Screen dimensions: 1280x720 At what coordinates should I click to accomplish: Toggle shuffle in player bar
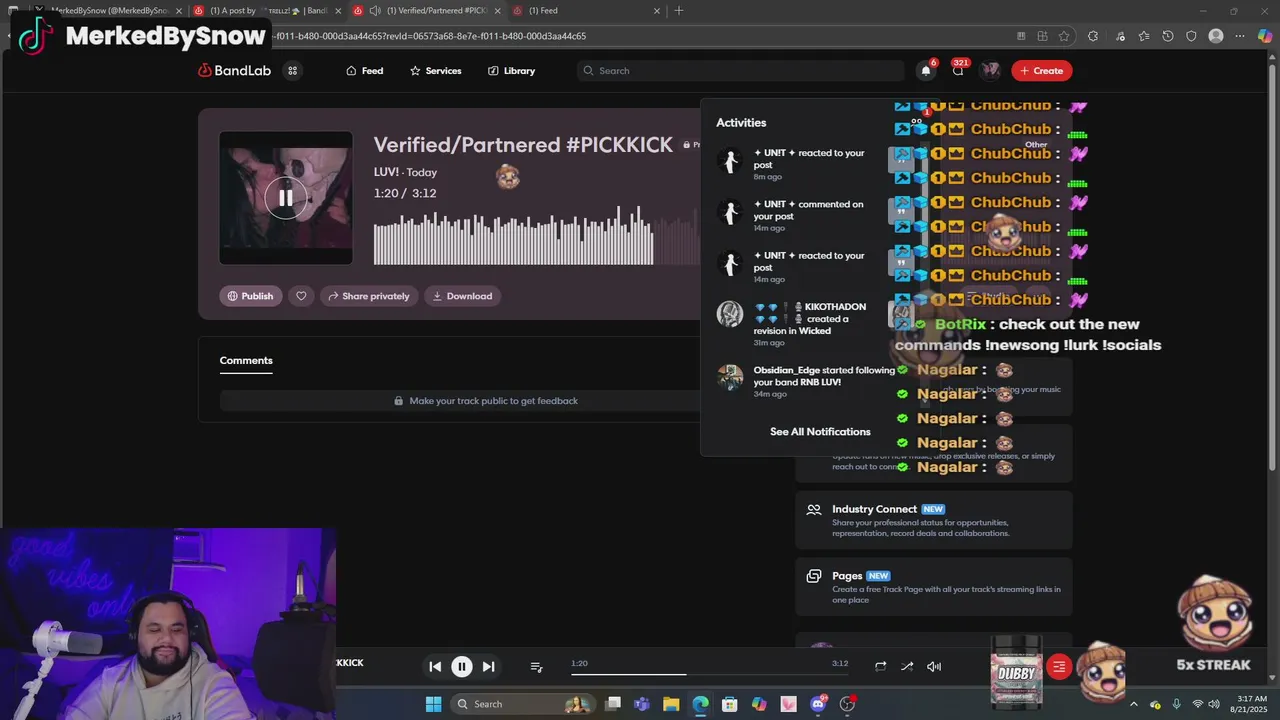click(907, 667)
